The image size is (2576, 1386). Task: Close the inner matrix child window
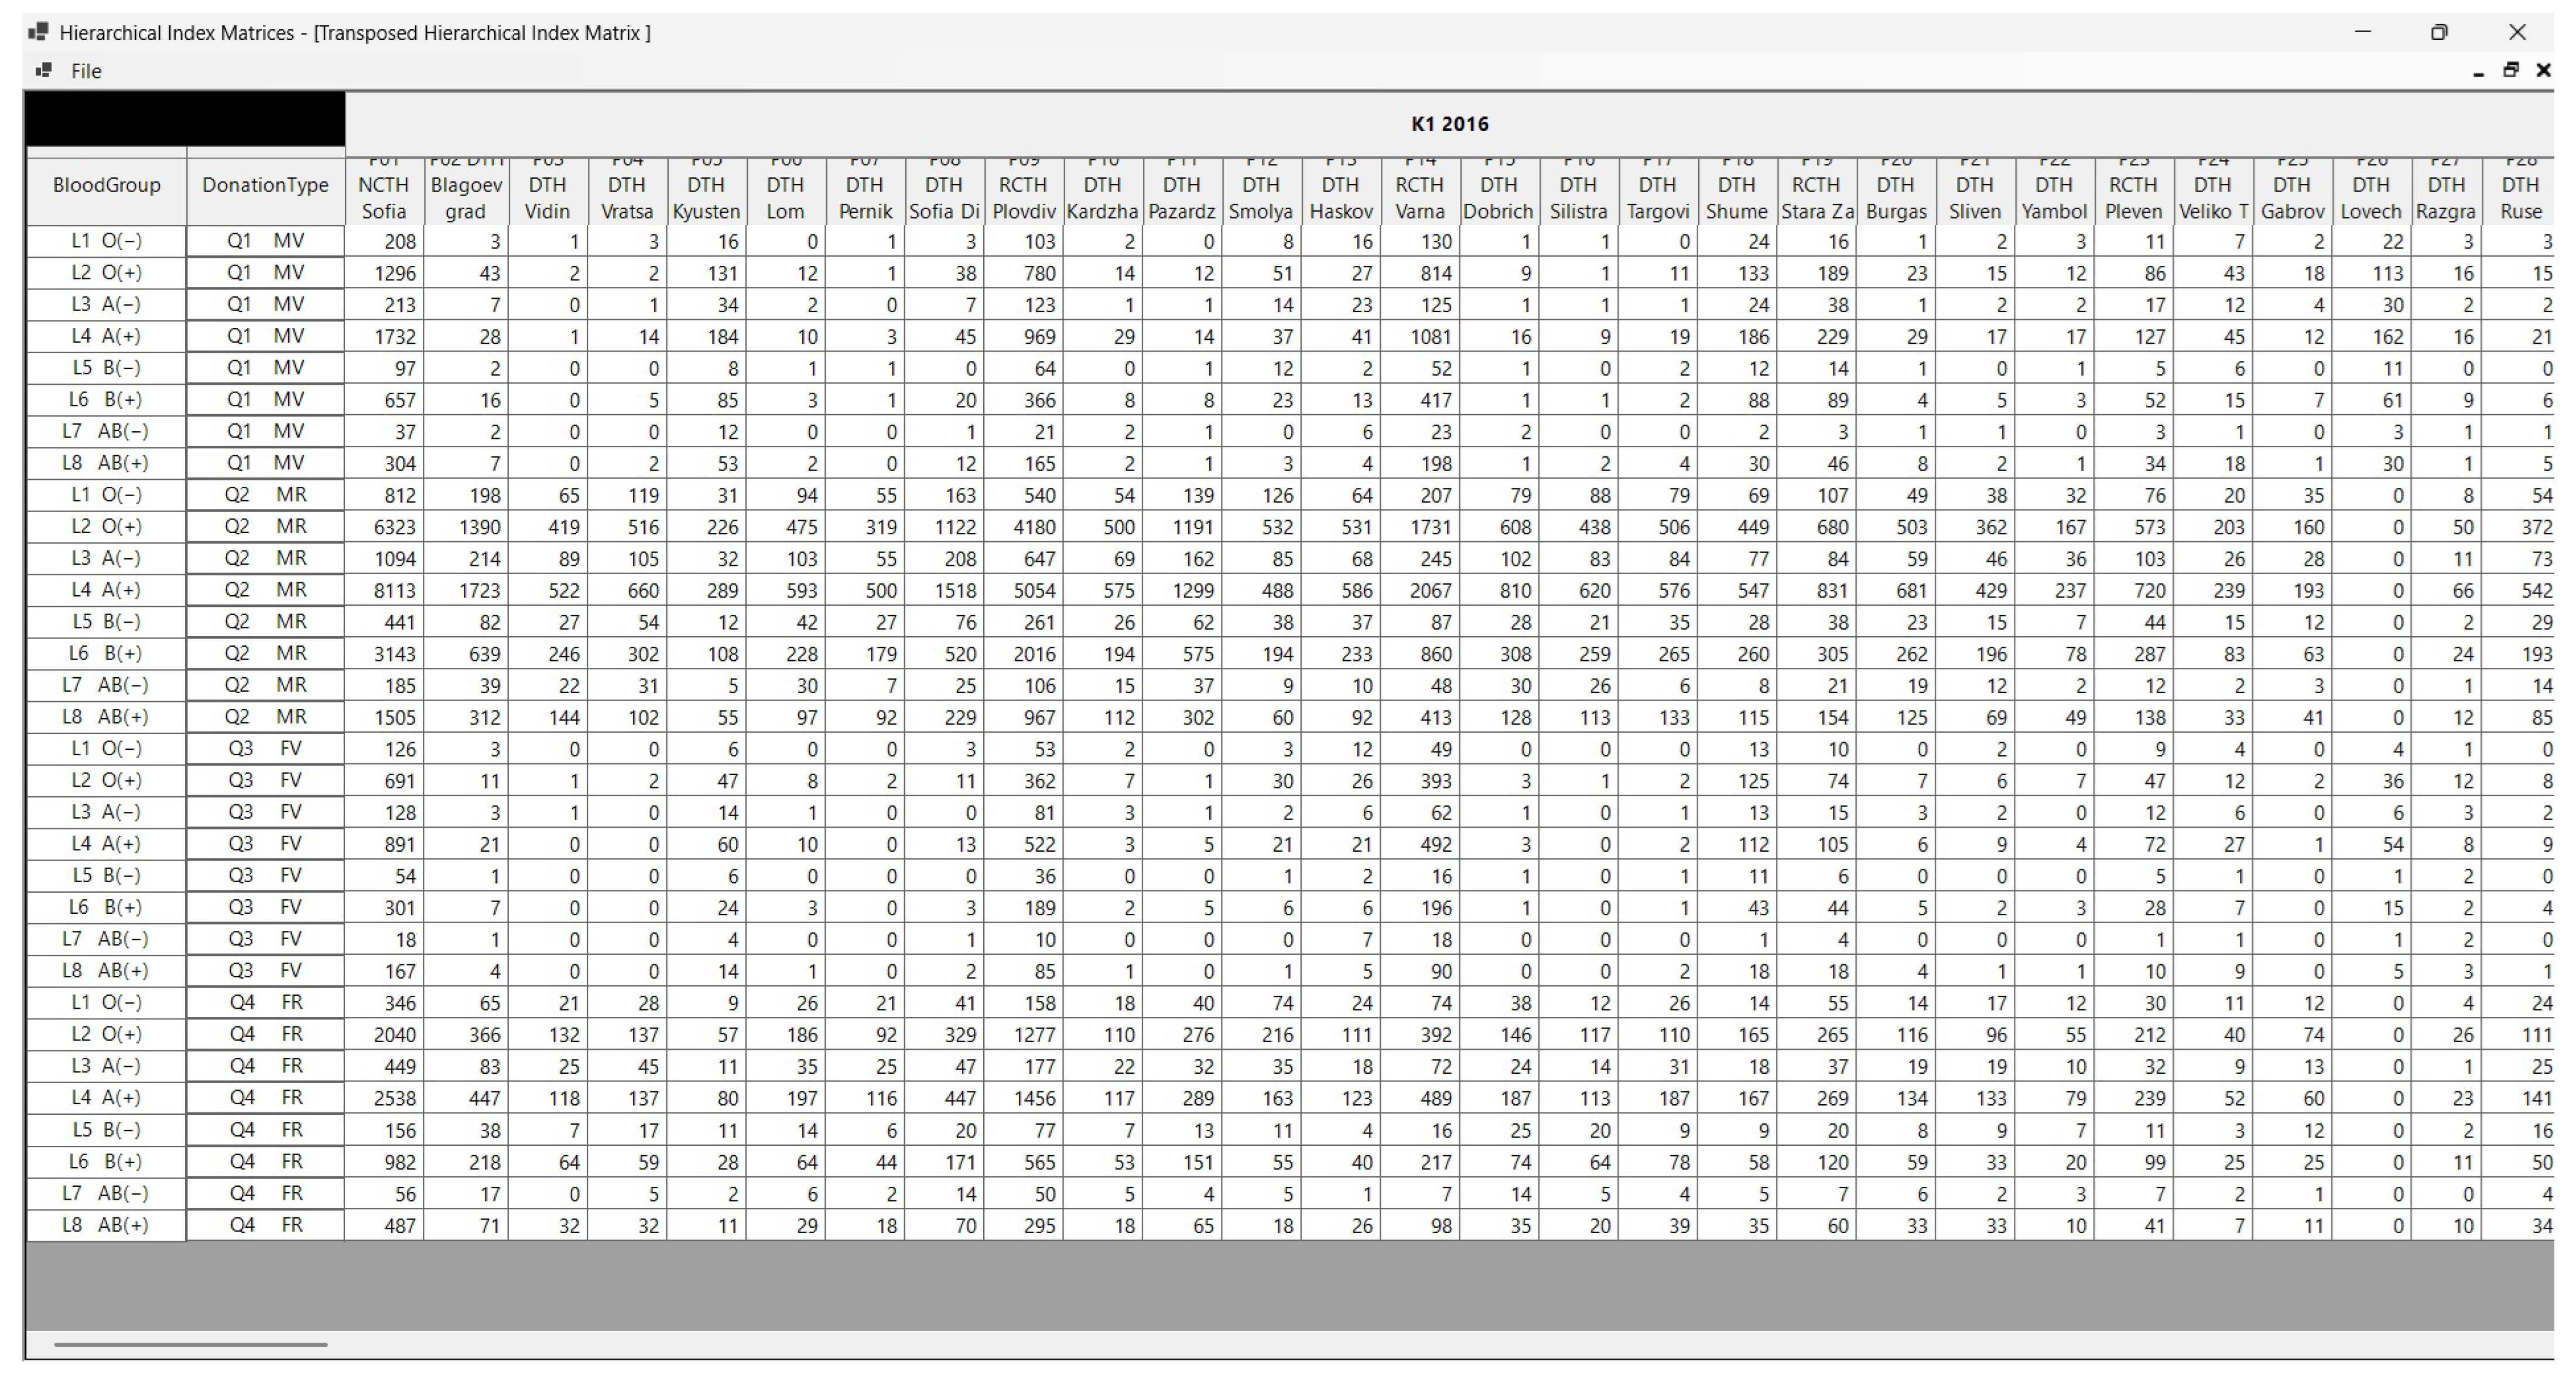point(2543,70)
